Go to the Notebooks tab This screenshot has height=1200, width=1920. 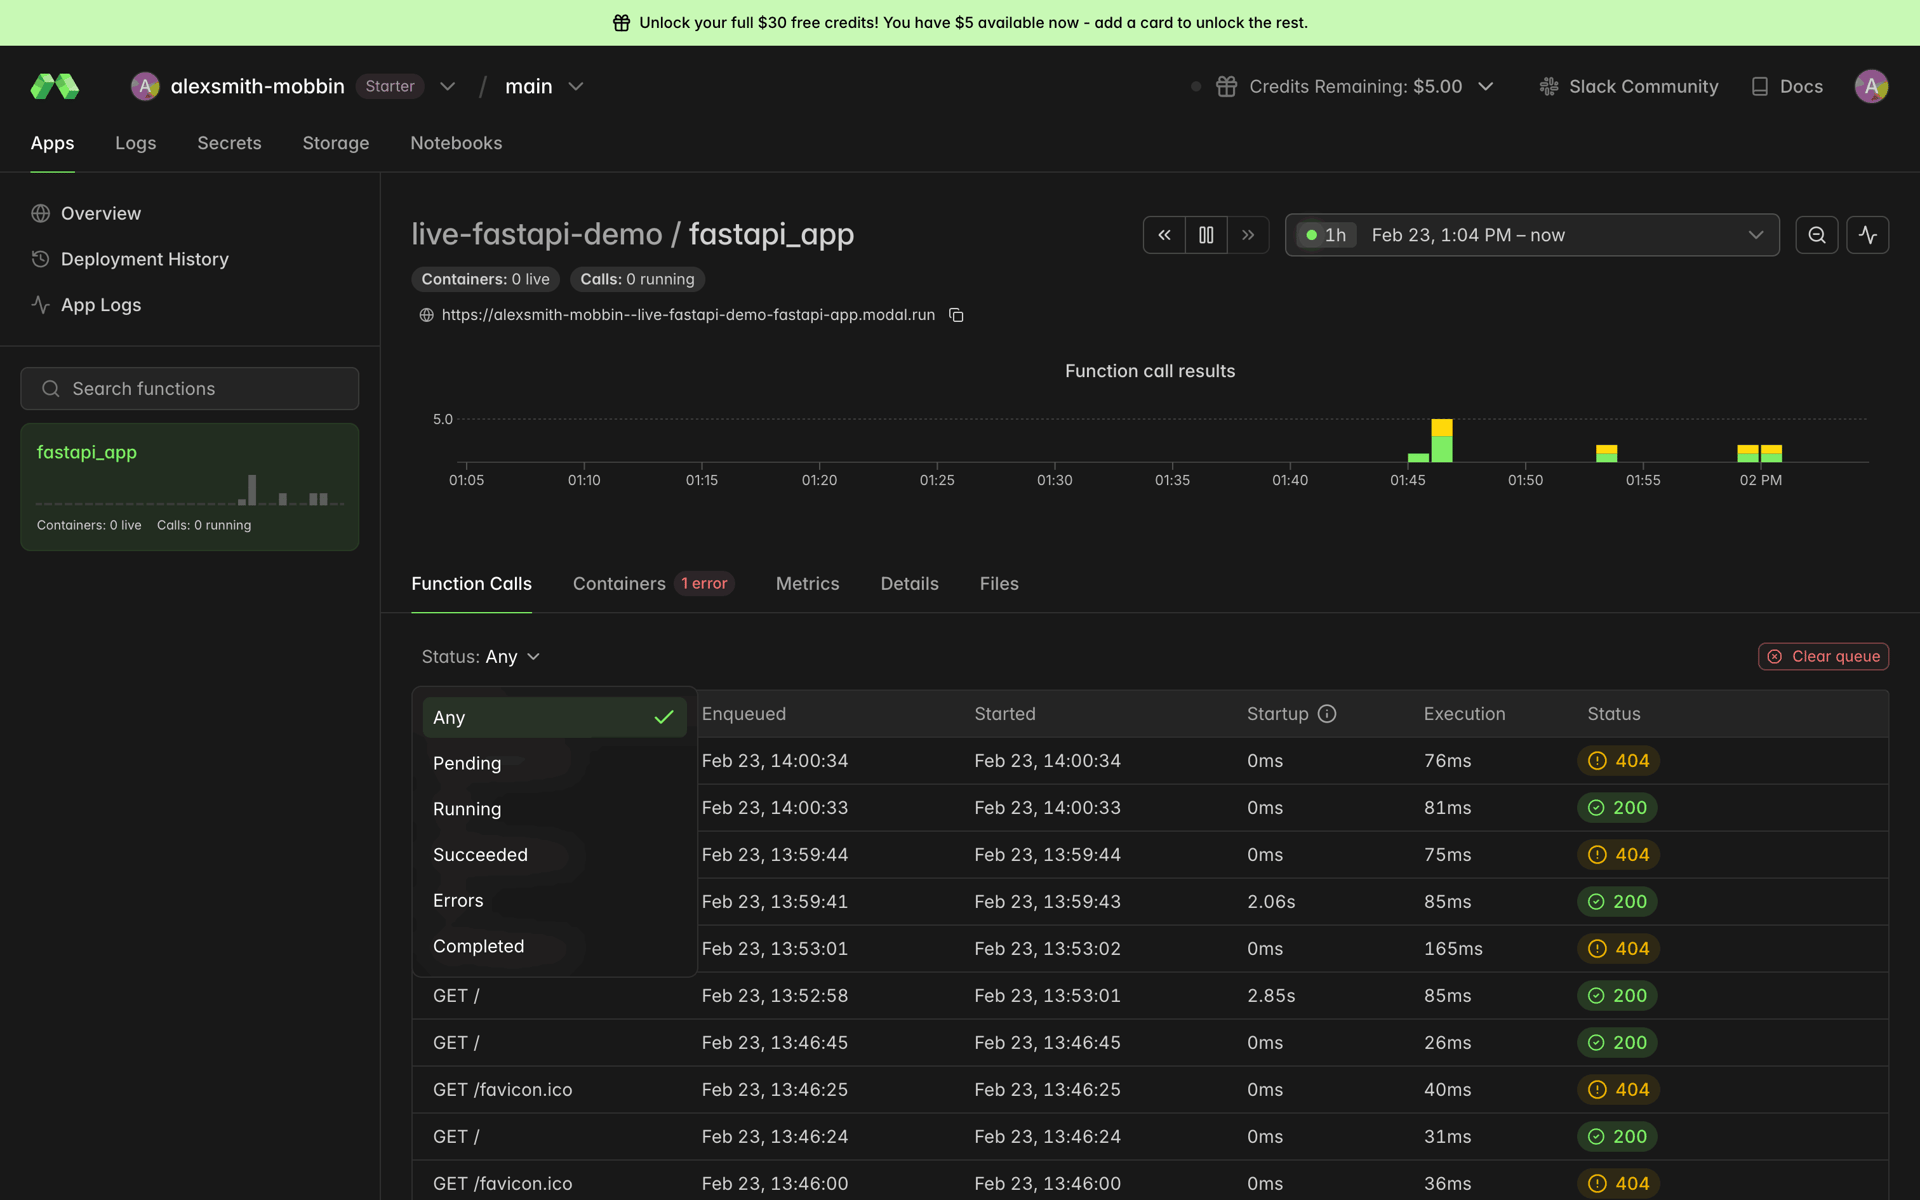point(456,143)
